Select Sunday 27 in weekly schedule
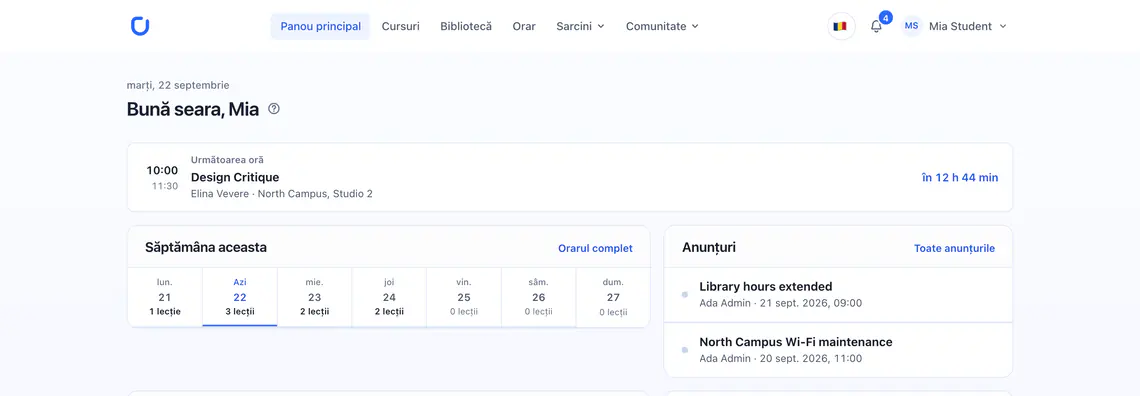The width and height of the screenshot is (1140, 396). 613,297
